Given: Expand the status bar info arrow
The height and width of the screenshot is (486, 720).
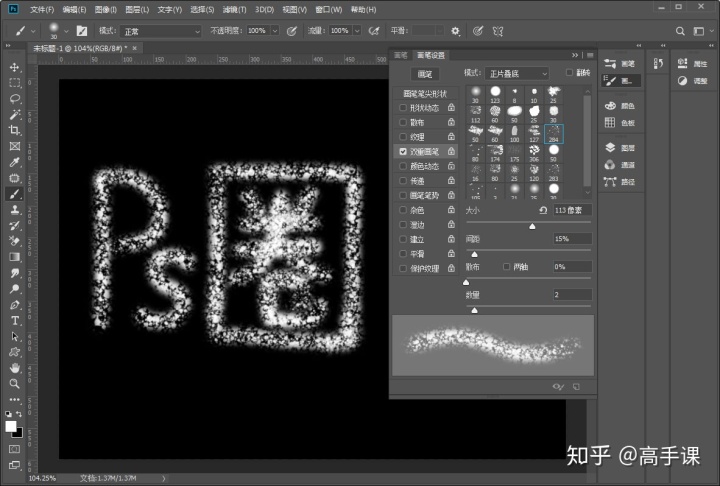Looking at the screenshot, I should [x=163, y=478].
